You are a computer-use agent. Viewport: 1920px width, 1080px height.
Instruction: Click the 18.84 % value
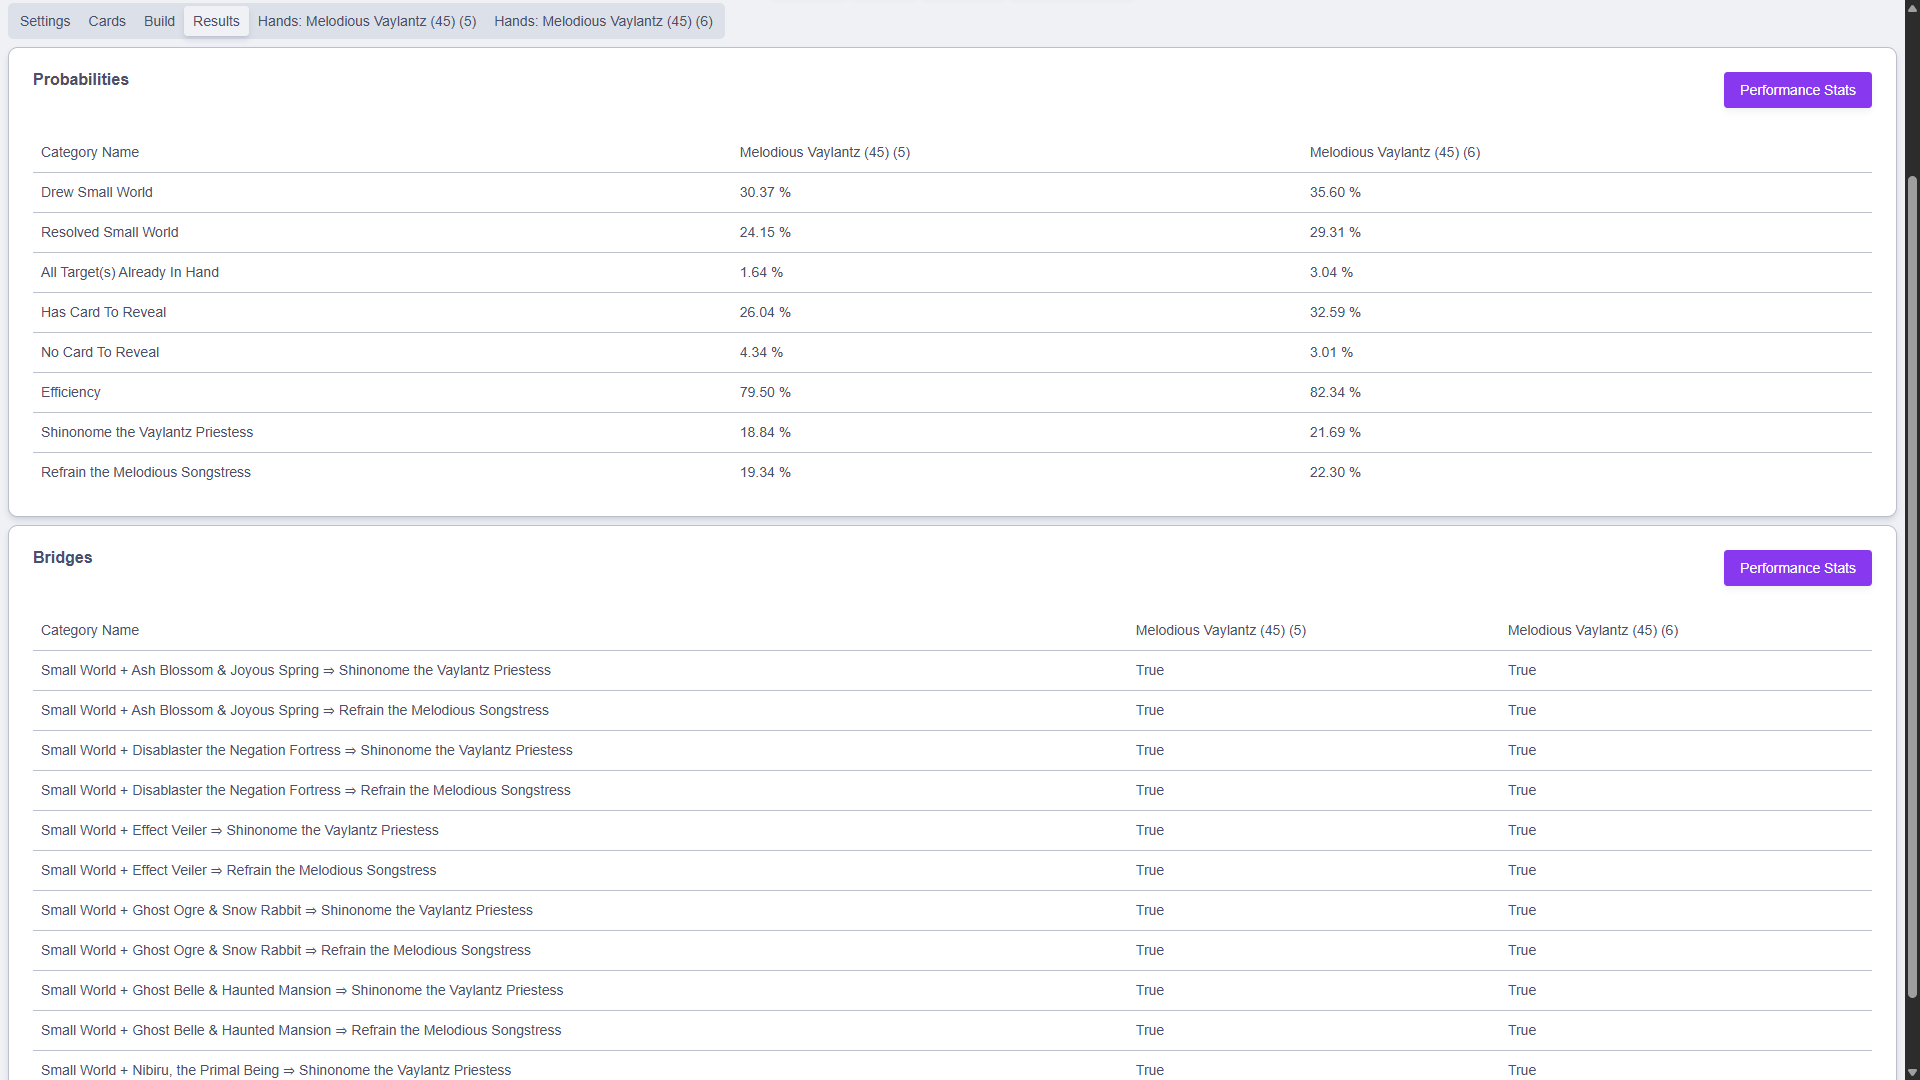(x=765, y=432)
